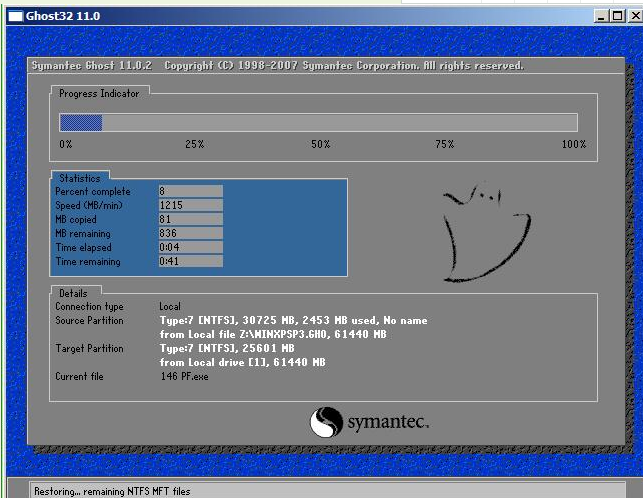The image size is (643, 498).
Task: Click the Time remaining value 0:41
Action: click(191, 261)
